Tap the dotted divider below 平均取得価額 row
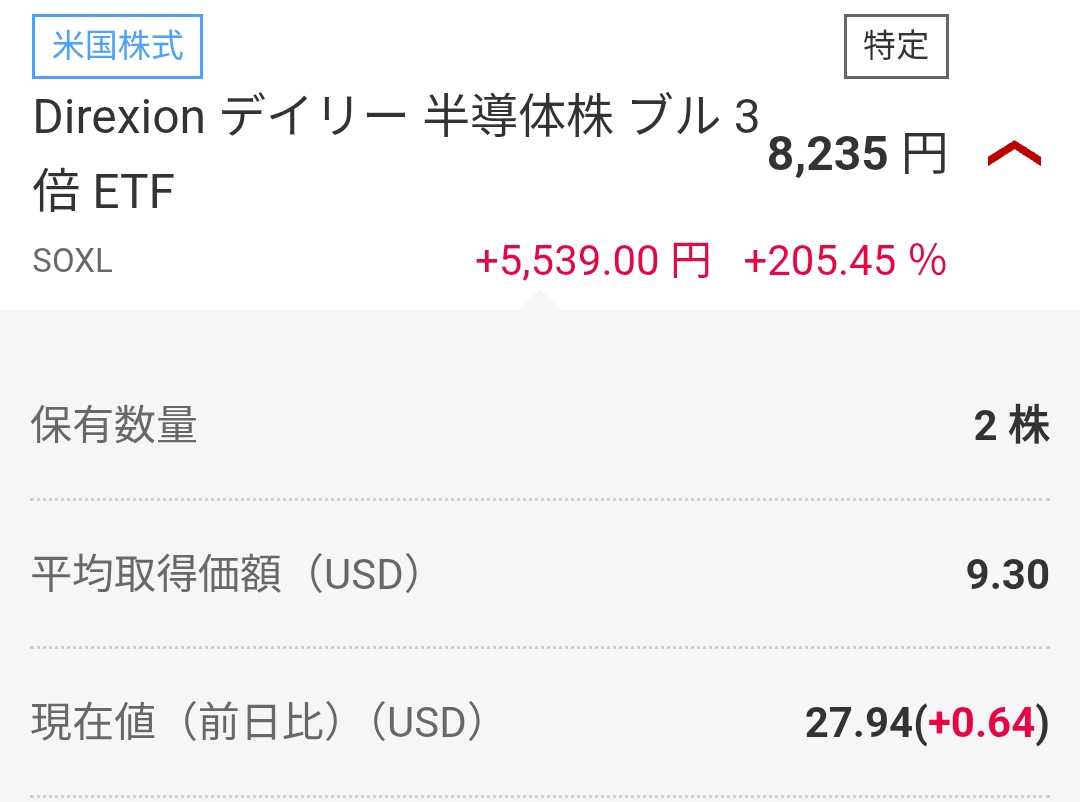Viewport: 1080px width, 802px height. point(540,647)
